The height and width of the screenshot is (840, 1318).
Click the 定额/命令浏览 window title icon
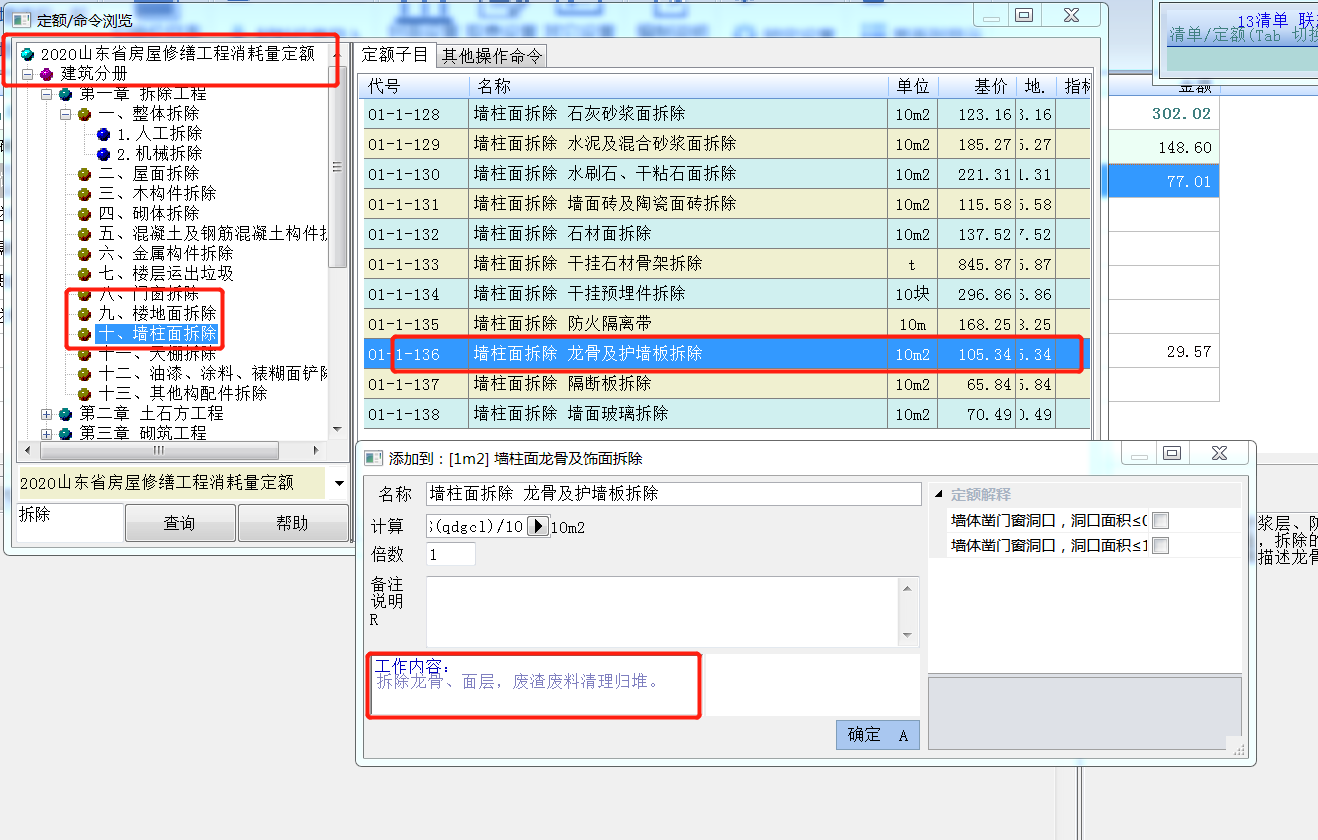point(21,19)
